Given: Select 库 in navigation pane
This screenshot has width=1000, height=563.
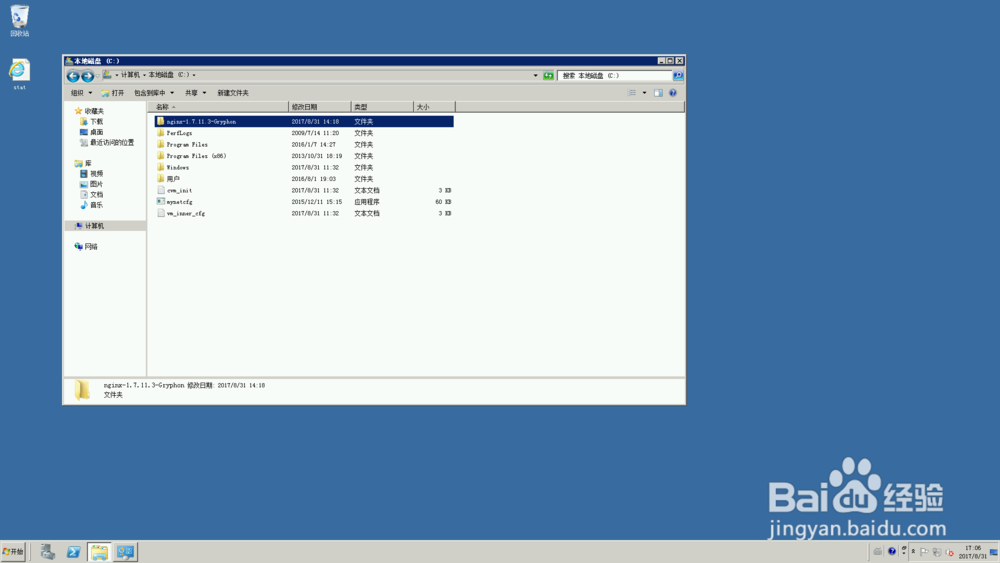Looking at the screenshot, I should coord(83,163).
